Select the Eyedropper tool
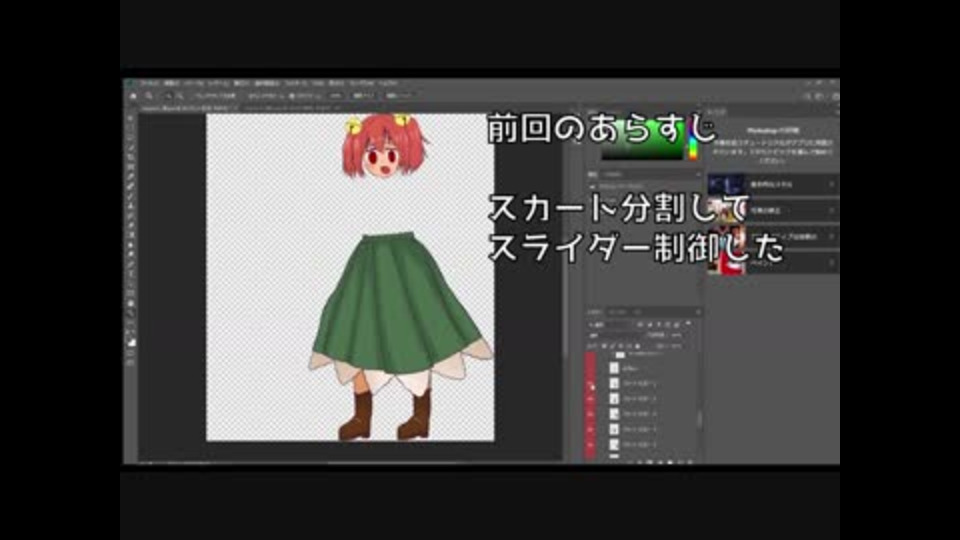 (x=131, y=177)
